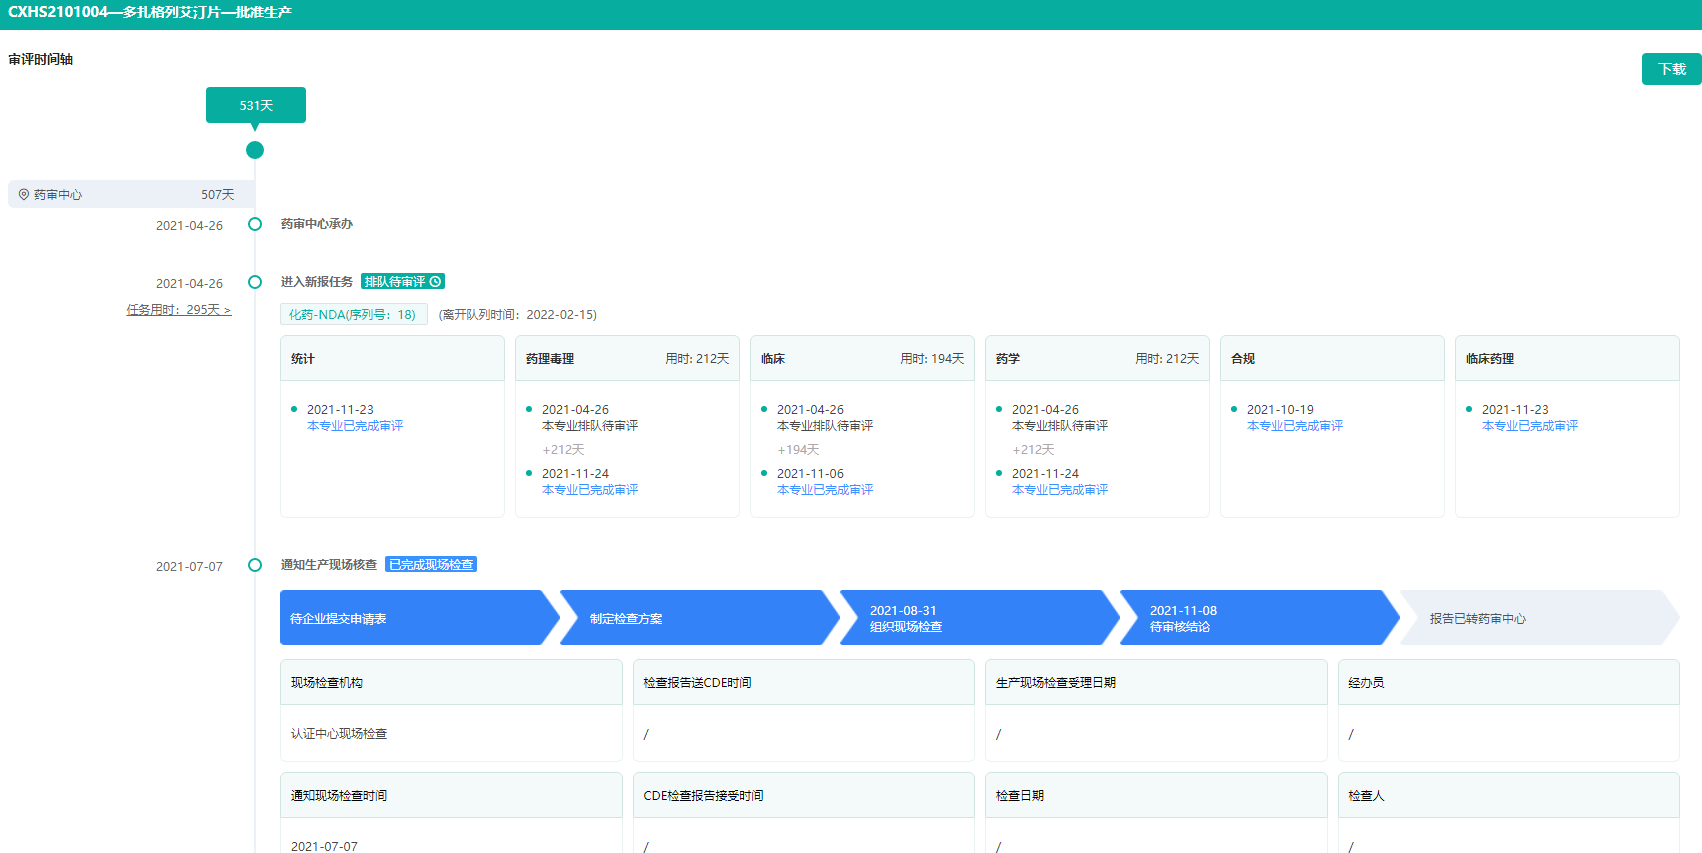Open 本专业已完成审评 link in 临床药理 card
Screen dimensions: 1702x853
1530,426
